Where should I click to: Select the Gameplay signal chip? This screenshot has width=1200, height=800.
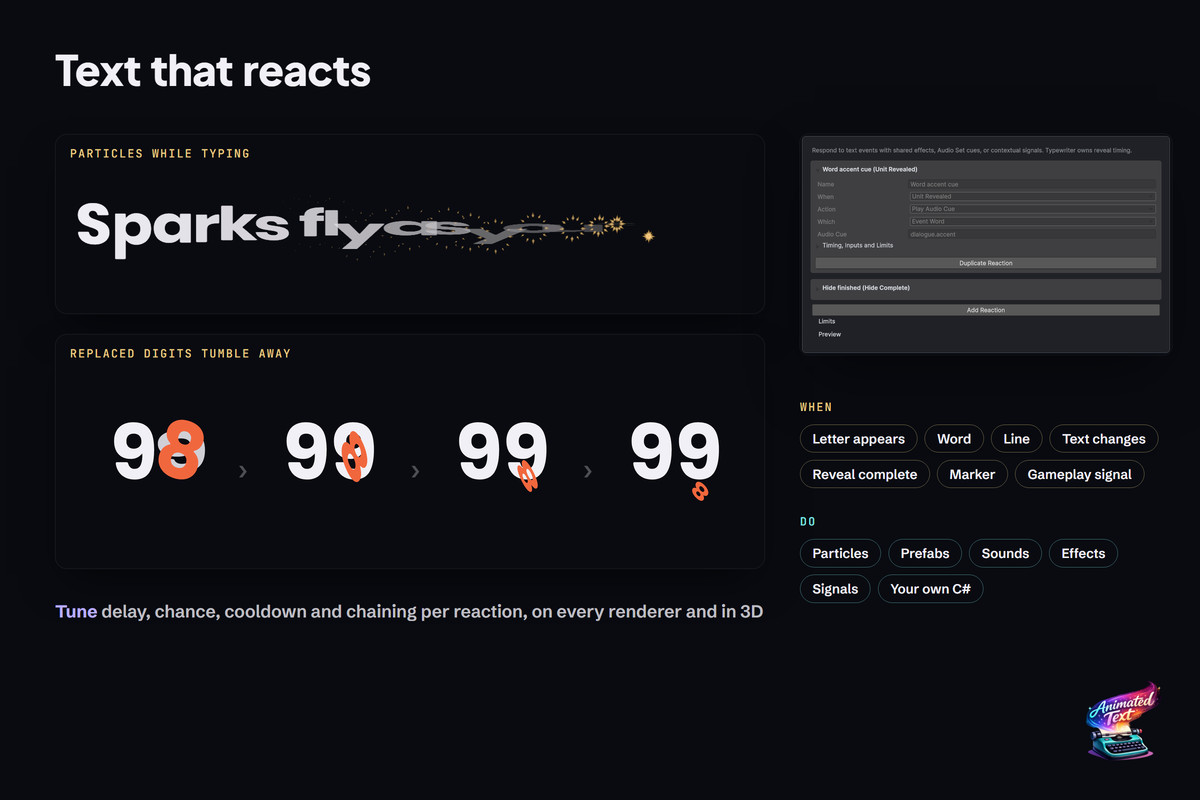pos(1079,474)
